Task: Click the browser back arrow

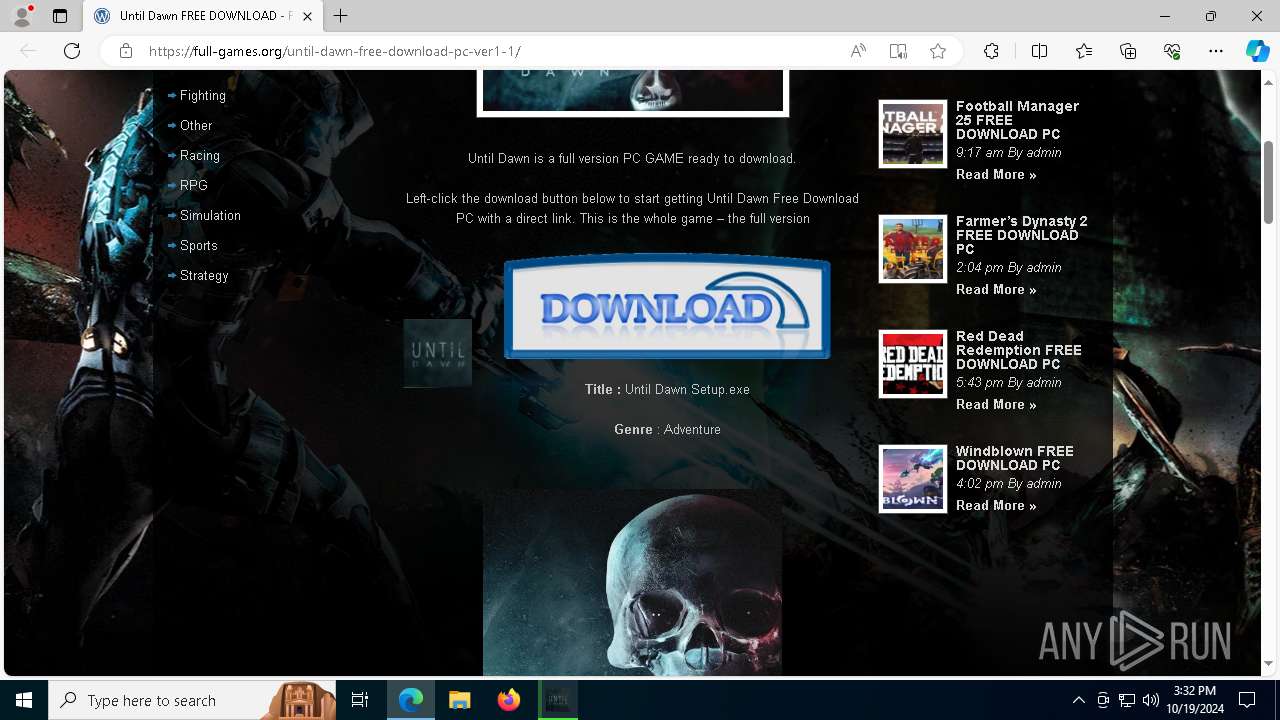Action: pos(28,51)
